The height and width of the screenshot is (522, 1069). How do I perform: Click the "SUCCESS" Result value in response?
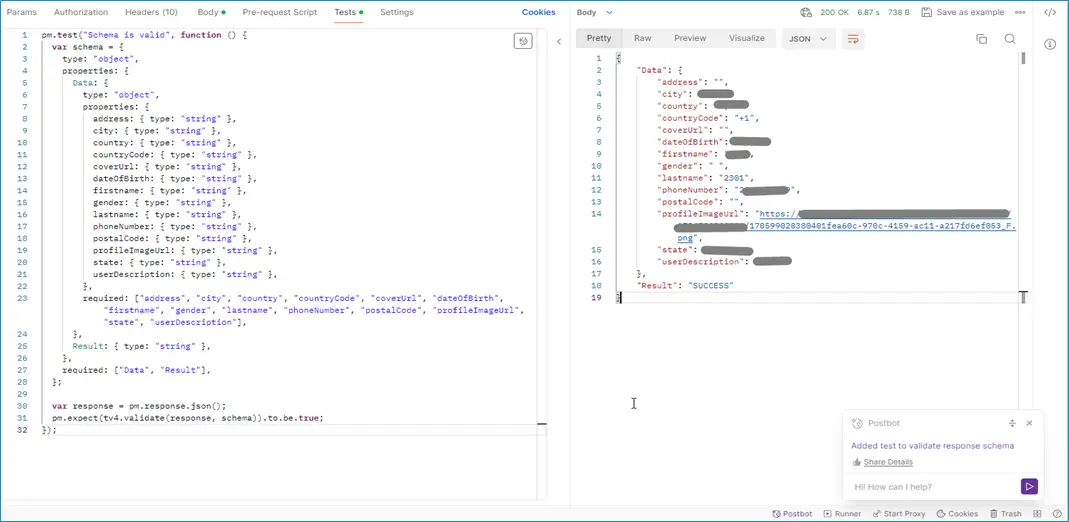click(x=710, y=286)
